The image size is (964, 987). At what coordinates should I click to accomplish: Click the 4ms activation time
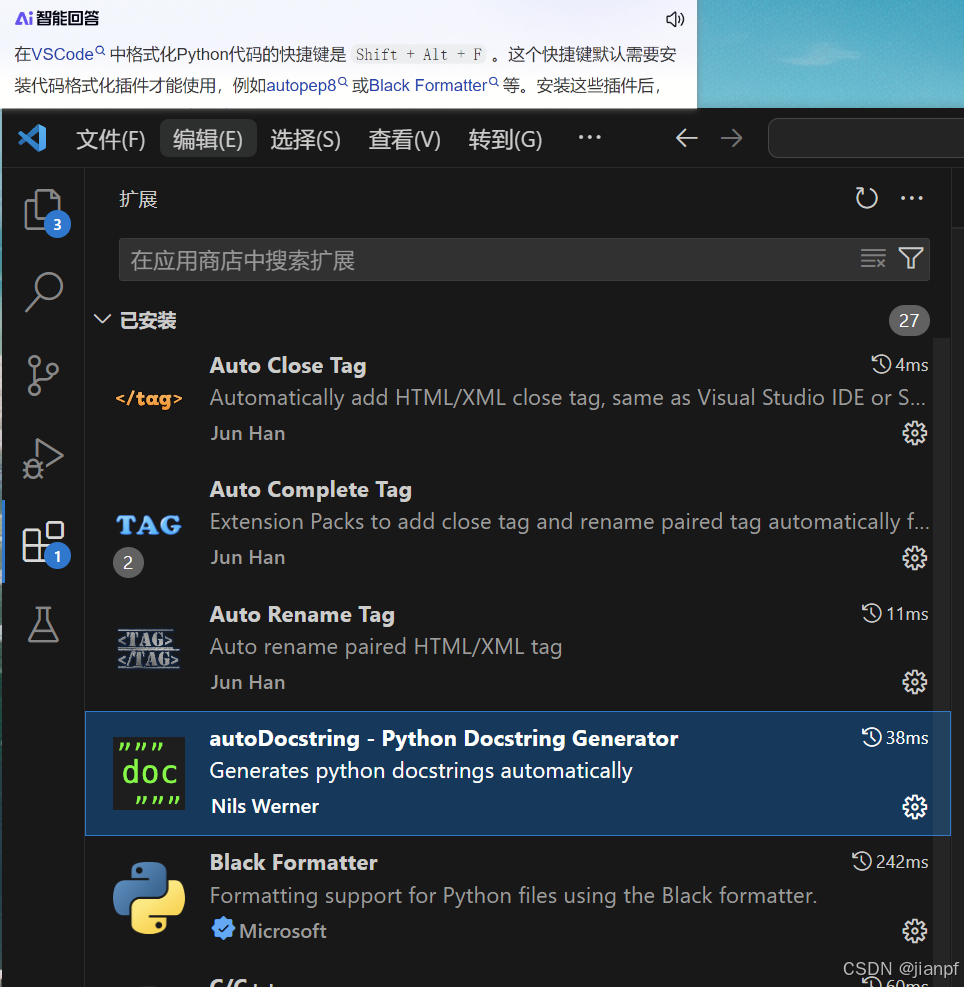(900, 364)
